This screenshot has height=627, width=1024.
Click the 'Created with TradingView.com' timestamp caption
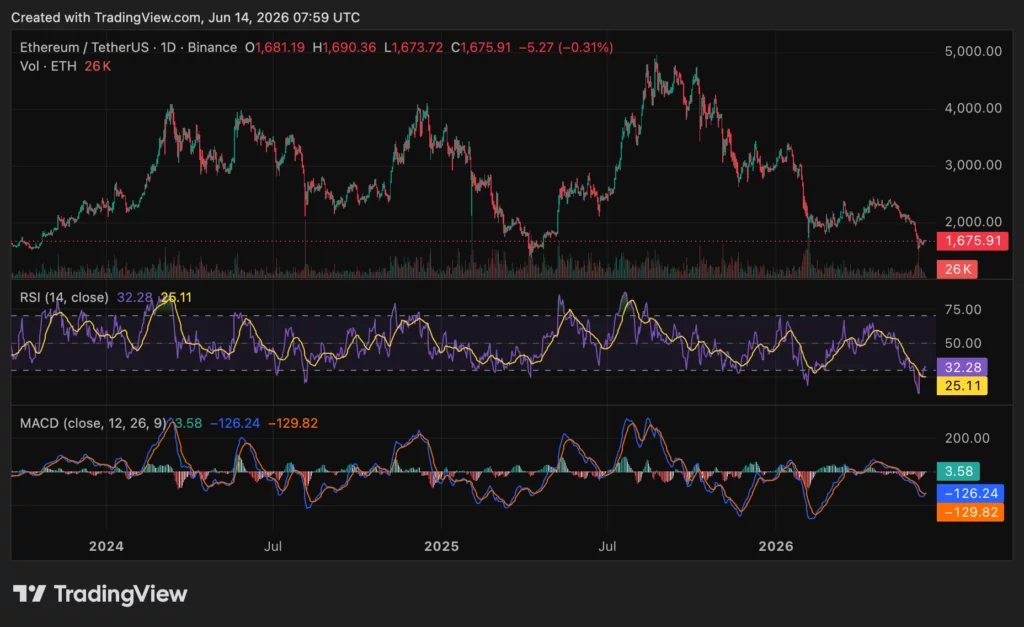(x=185, y=18)
